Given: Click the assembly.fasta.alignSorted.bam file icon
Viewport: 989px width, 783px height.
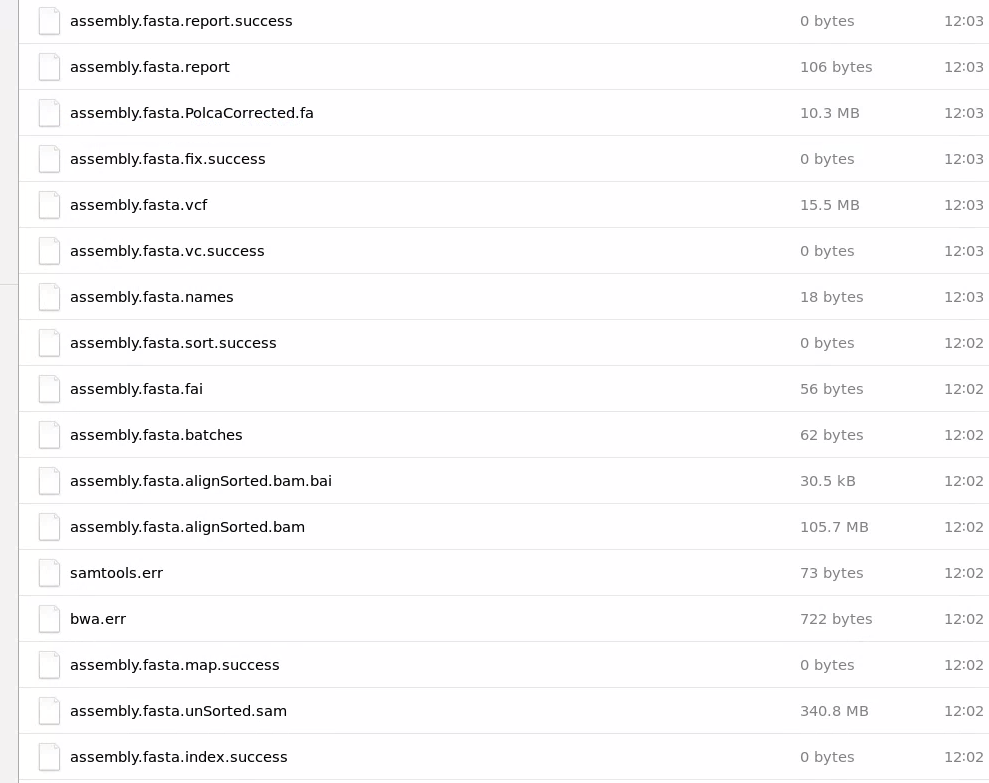Looking at the screenshot, I should point(49,527).
